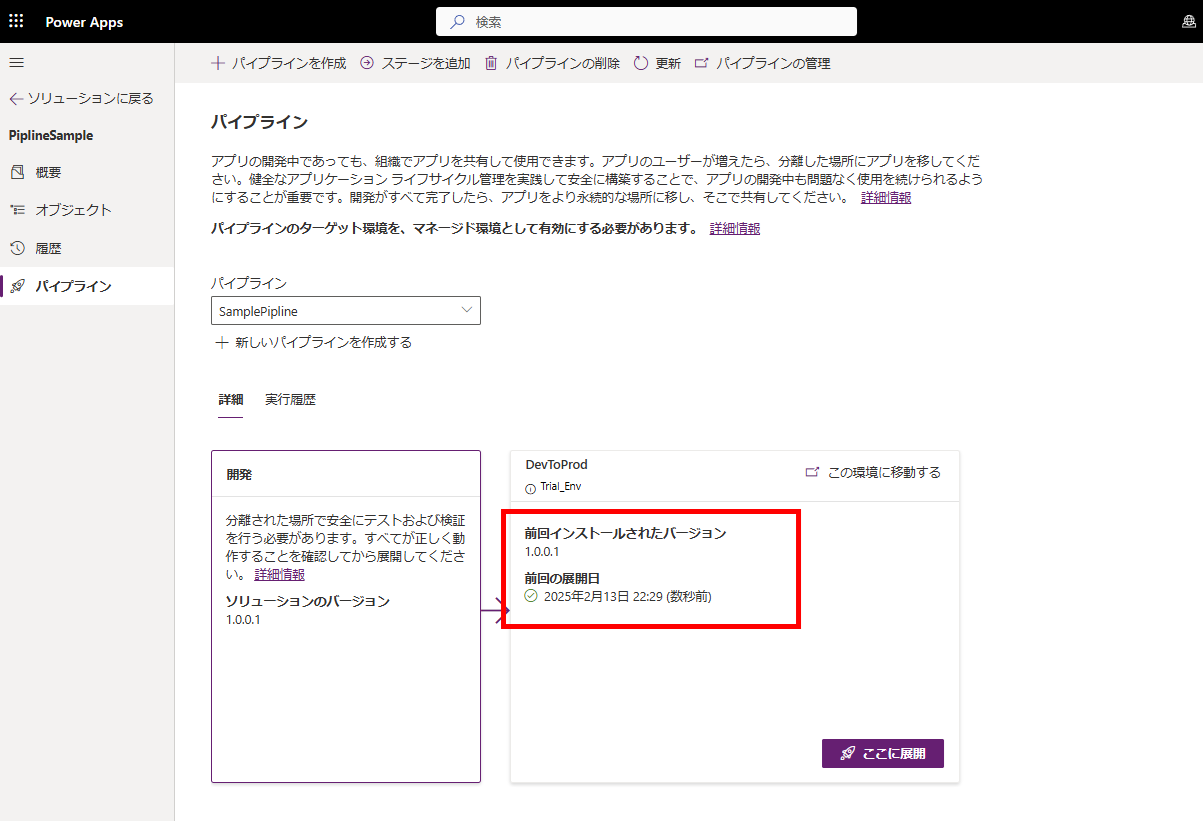The image size is (1203, 821).
Task: Click ステージを追加 in the toolbar
Action: click(414, 62)
